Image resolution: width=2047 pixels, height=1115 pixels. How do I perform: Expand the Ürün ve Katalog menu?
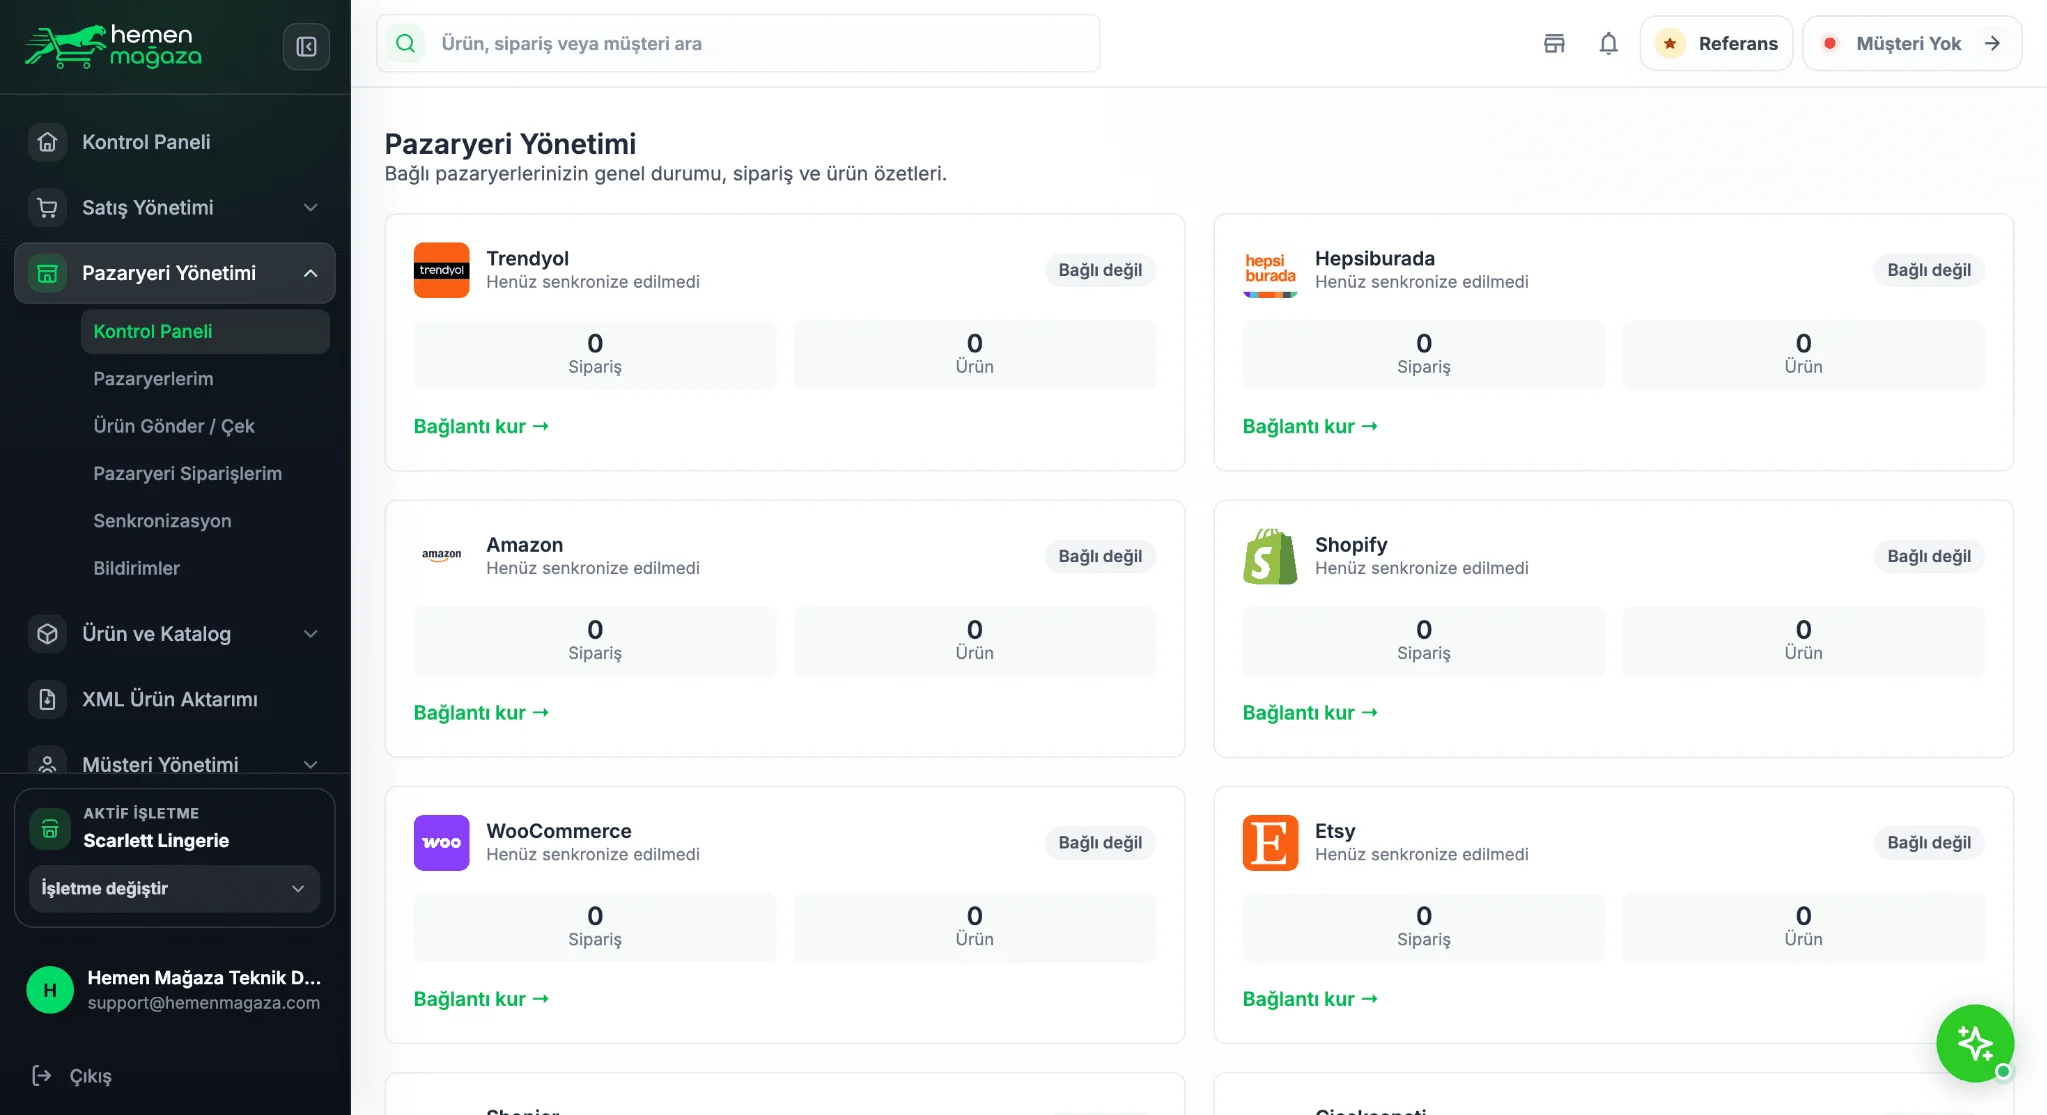pyautogui.click(x=175, y=633)
